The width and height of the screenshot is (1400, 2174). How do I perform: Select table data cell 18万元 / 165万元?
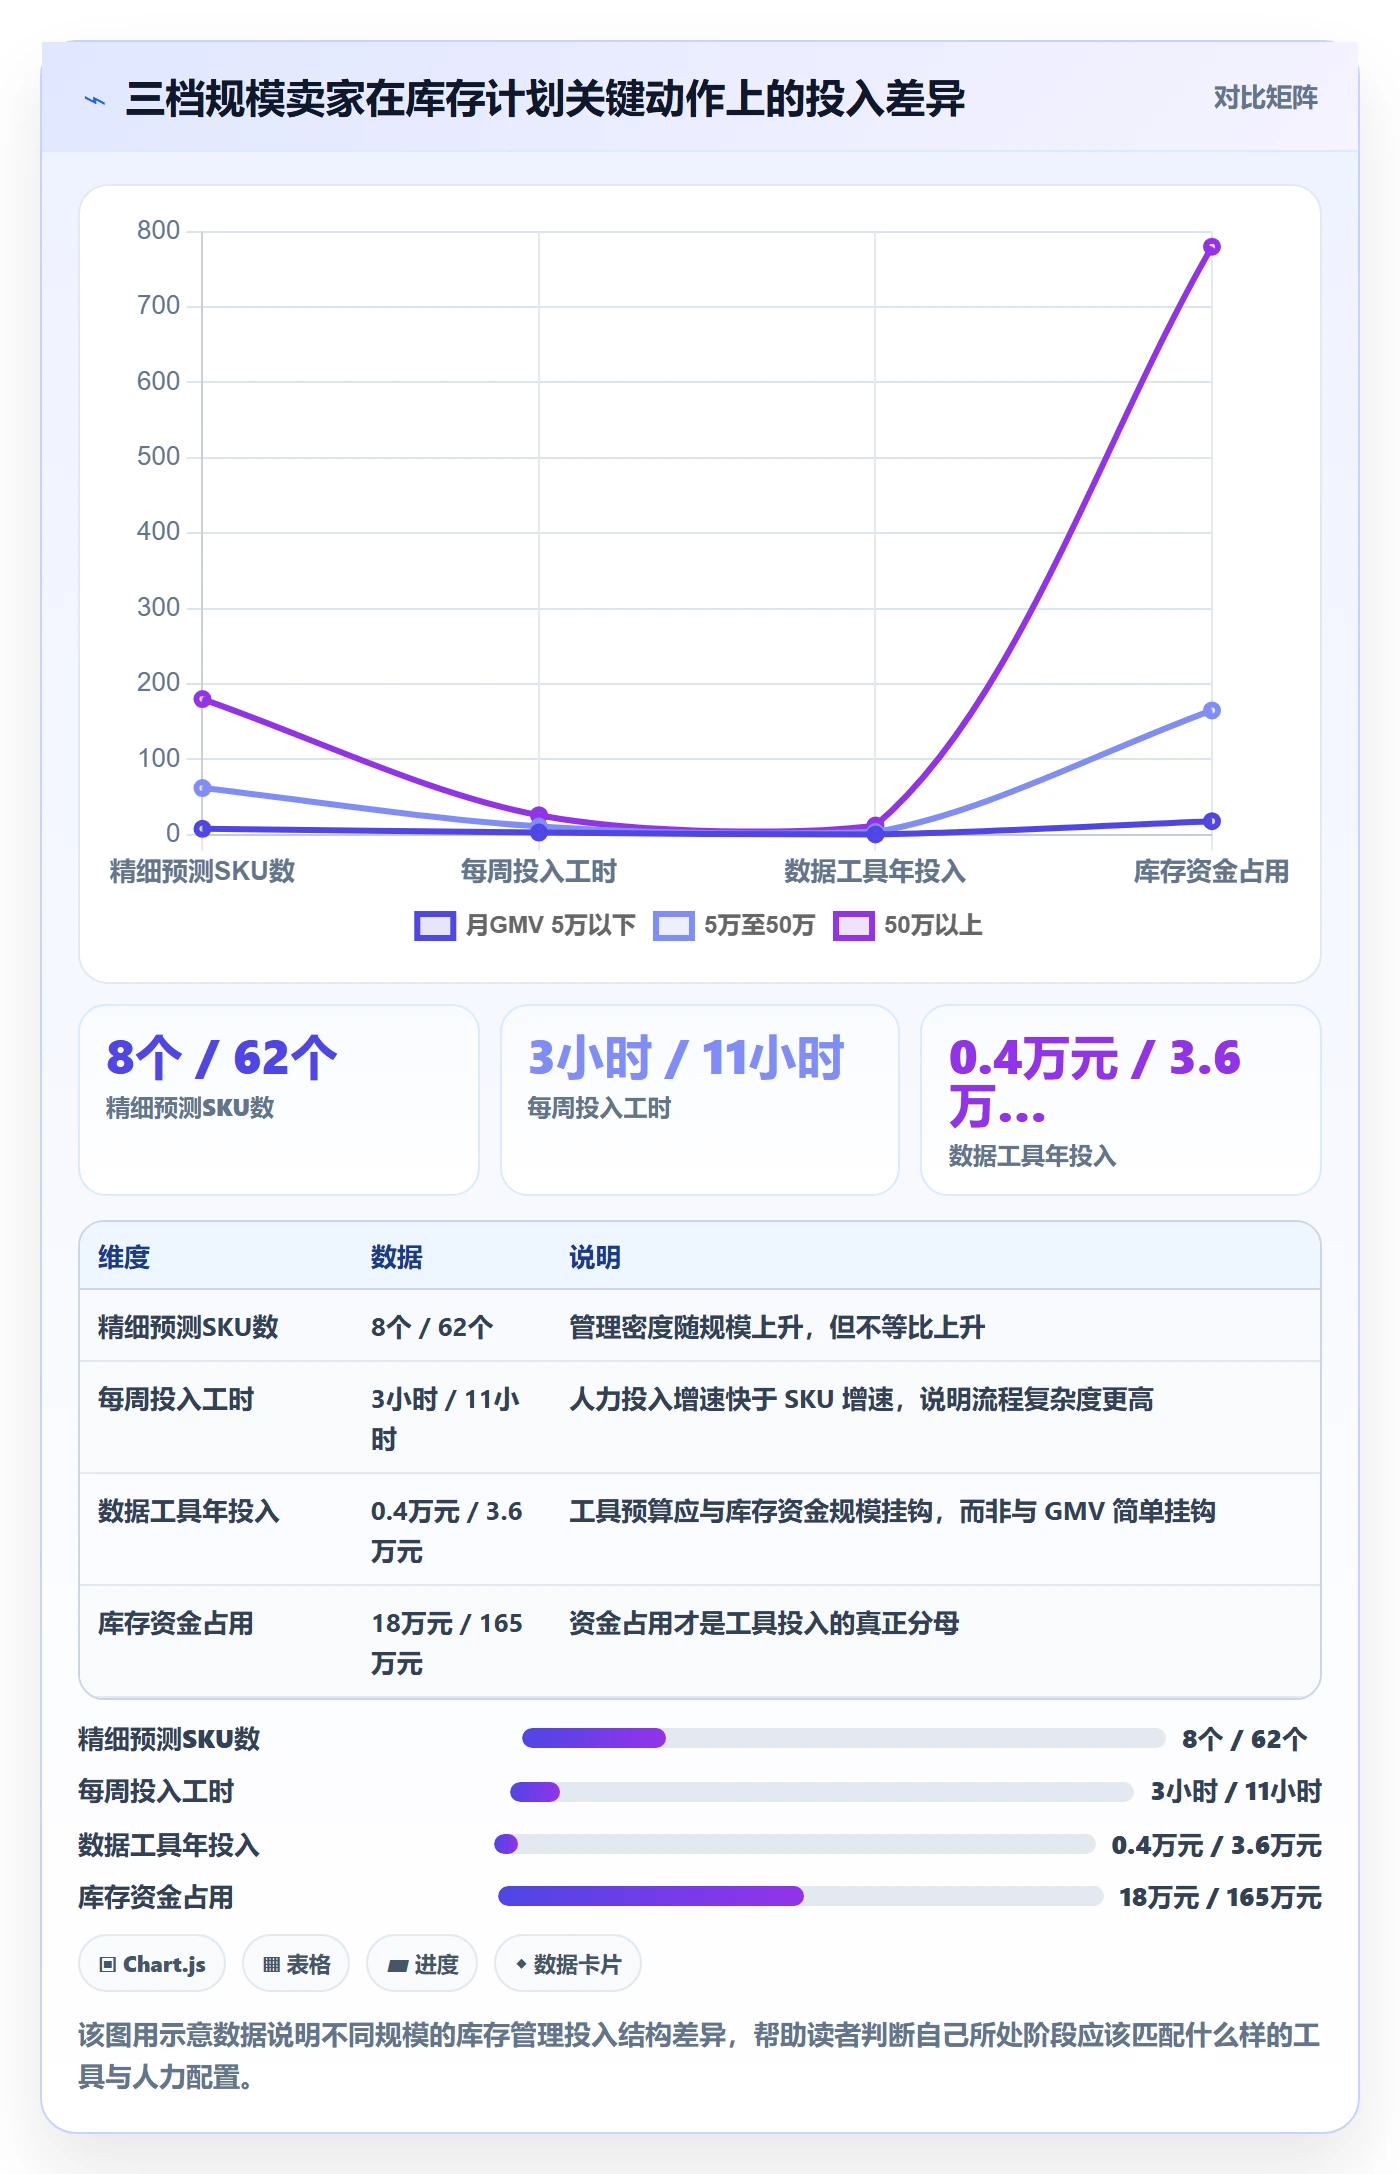pyautogui.click(x=447, y=1643)
